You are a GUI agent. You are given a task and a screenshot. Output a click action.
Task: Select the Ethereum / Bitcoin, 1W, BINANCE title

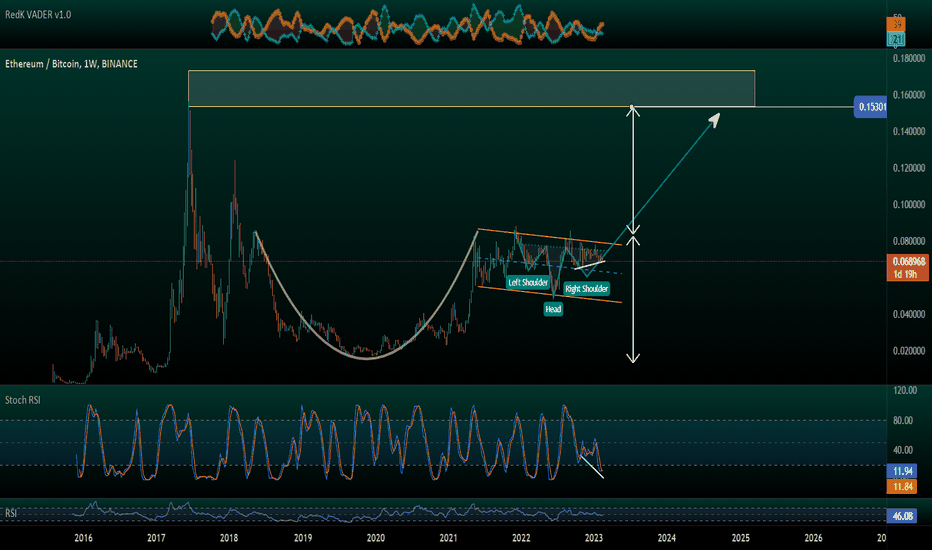coord(71,64)
